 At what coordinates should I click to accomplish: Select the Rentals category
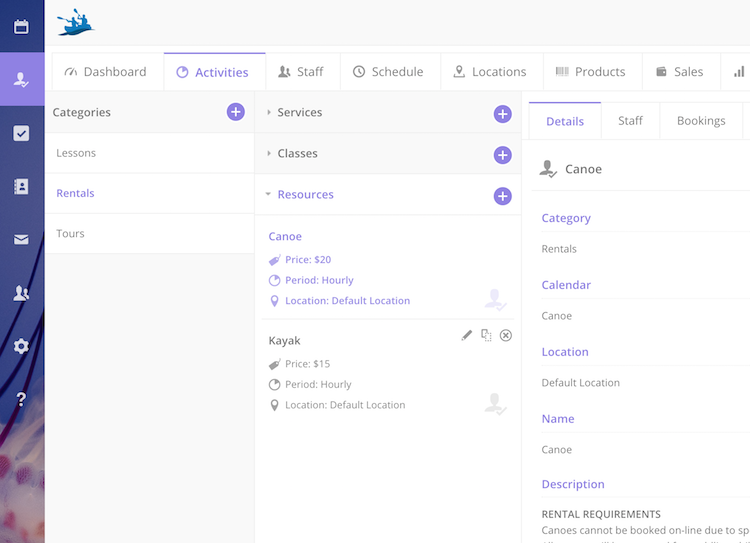[x=149, y=193]
